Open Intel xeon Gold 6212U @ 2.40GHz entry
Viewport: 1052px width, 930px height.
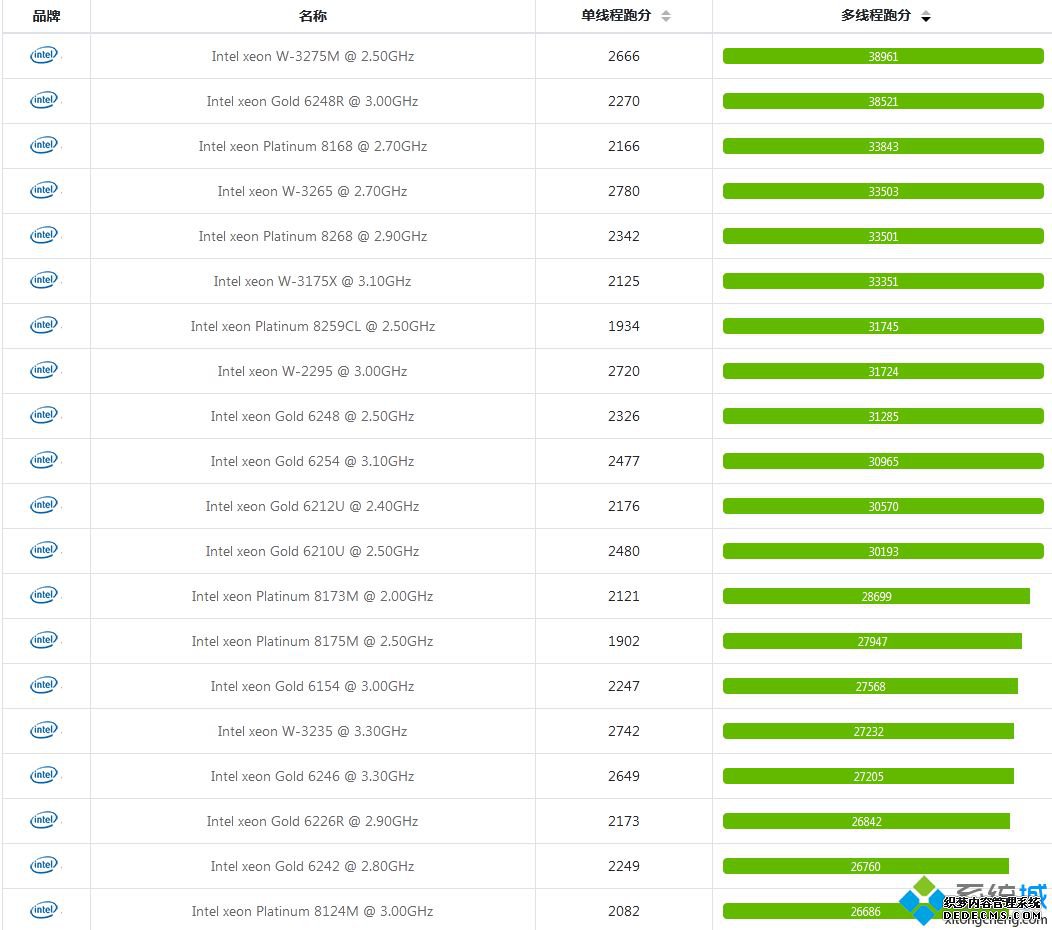(x=313, y=506)
